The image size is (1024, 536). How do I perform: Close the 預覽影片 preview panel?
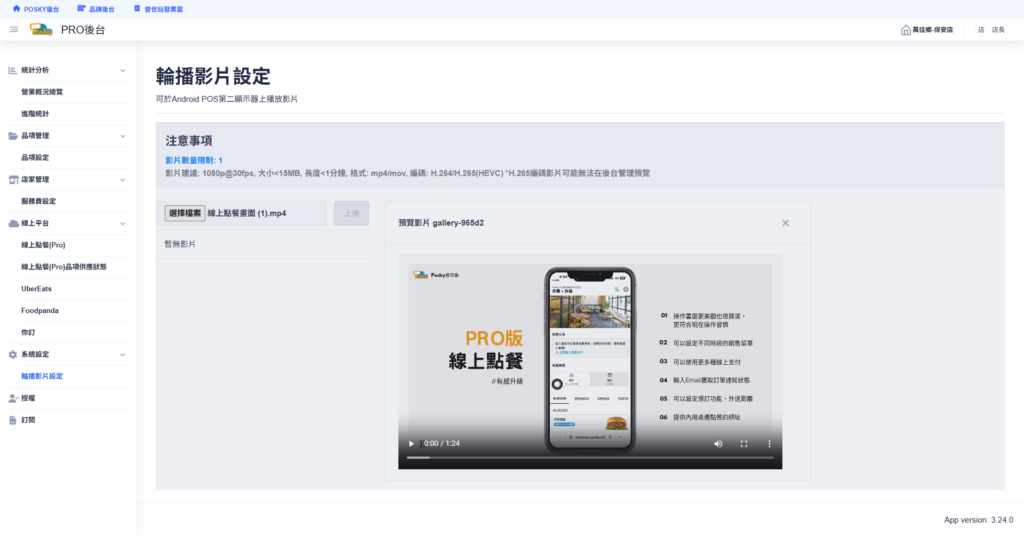click(x=785, y=223)
